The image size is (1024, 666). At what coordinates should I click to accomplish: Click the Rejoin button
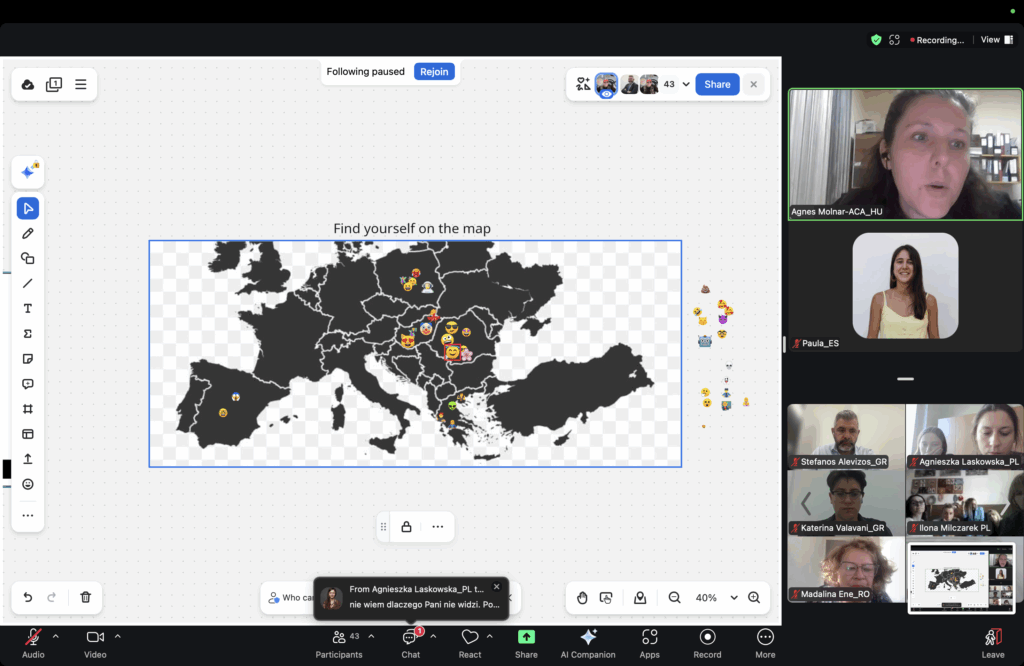coord(434,72)
